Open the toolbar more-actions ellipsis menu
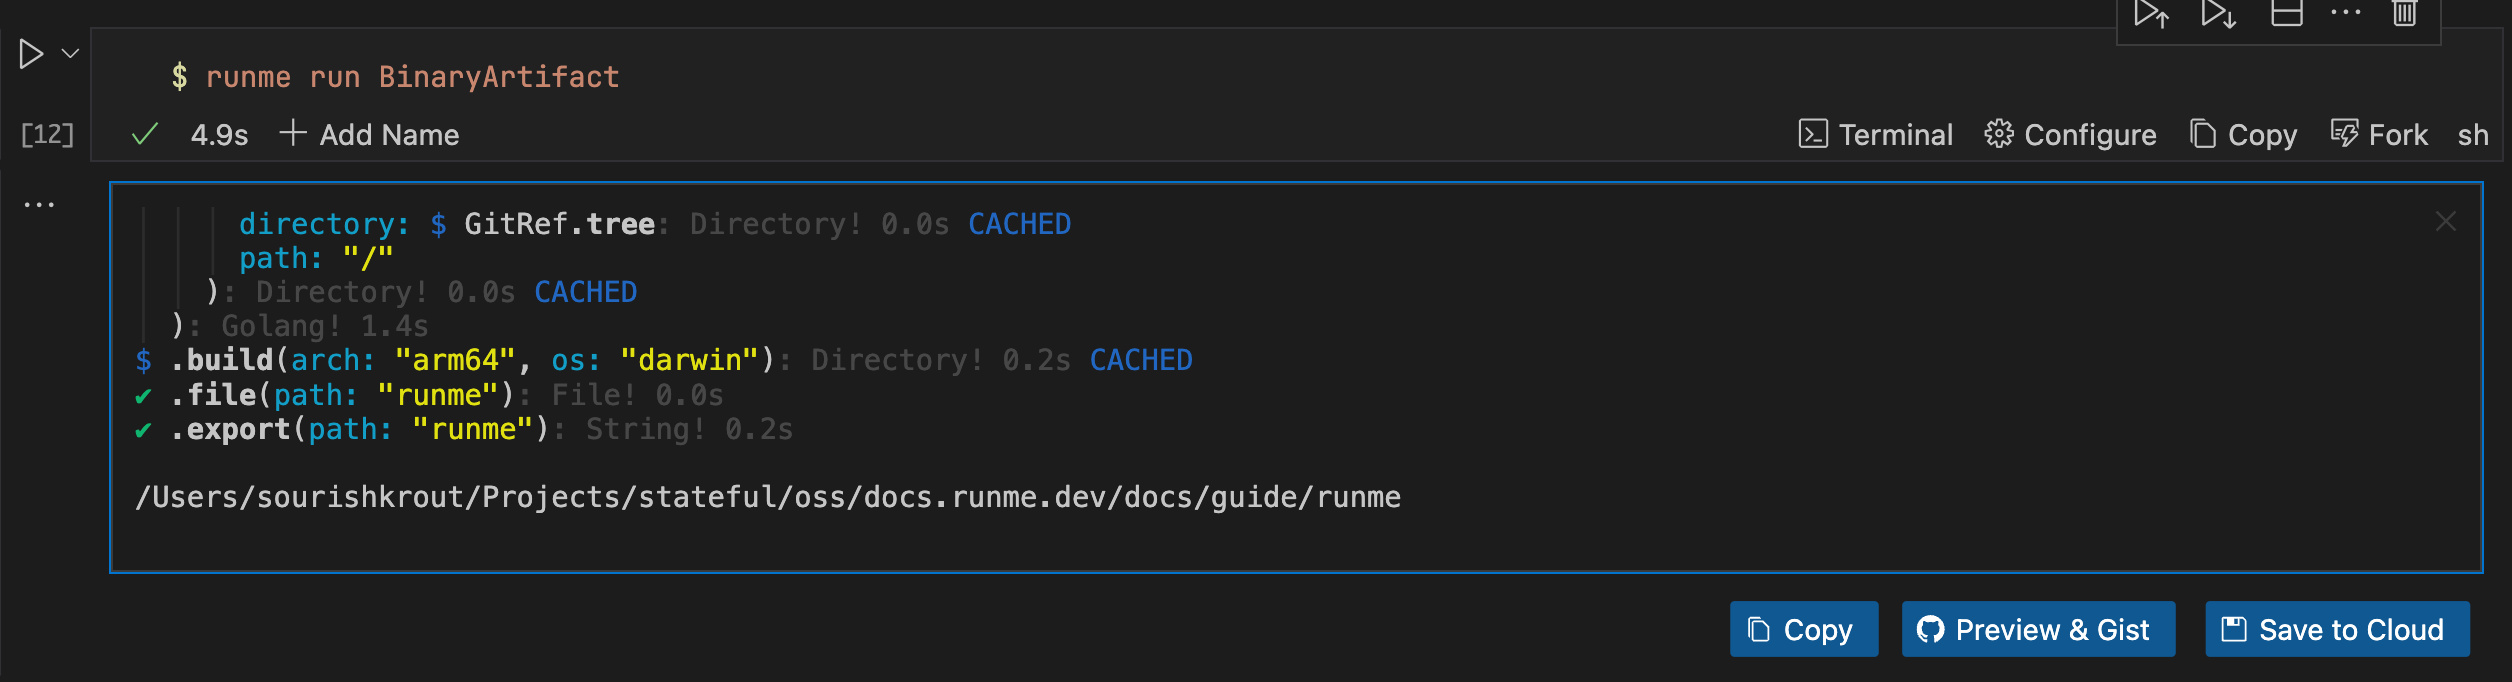 (x=2345, y=14)
